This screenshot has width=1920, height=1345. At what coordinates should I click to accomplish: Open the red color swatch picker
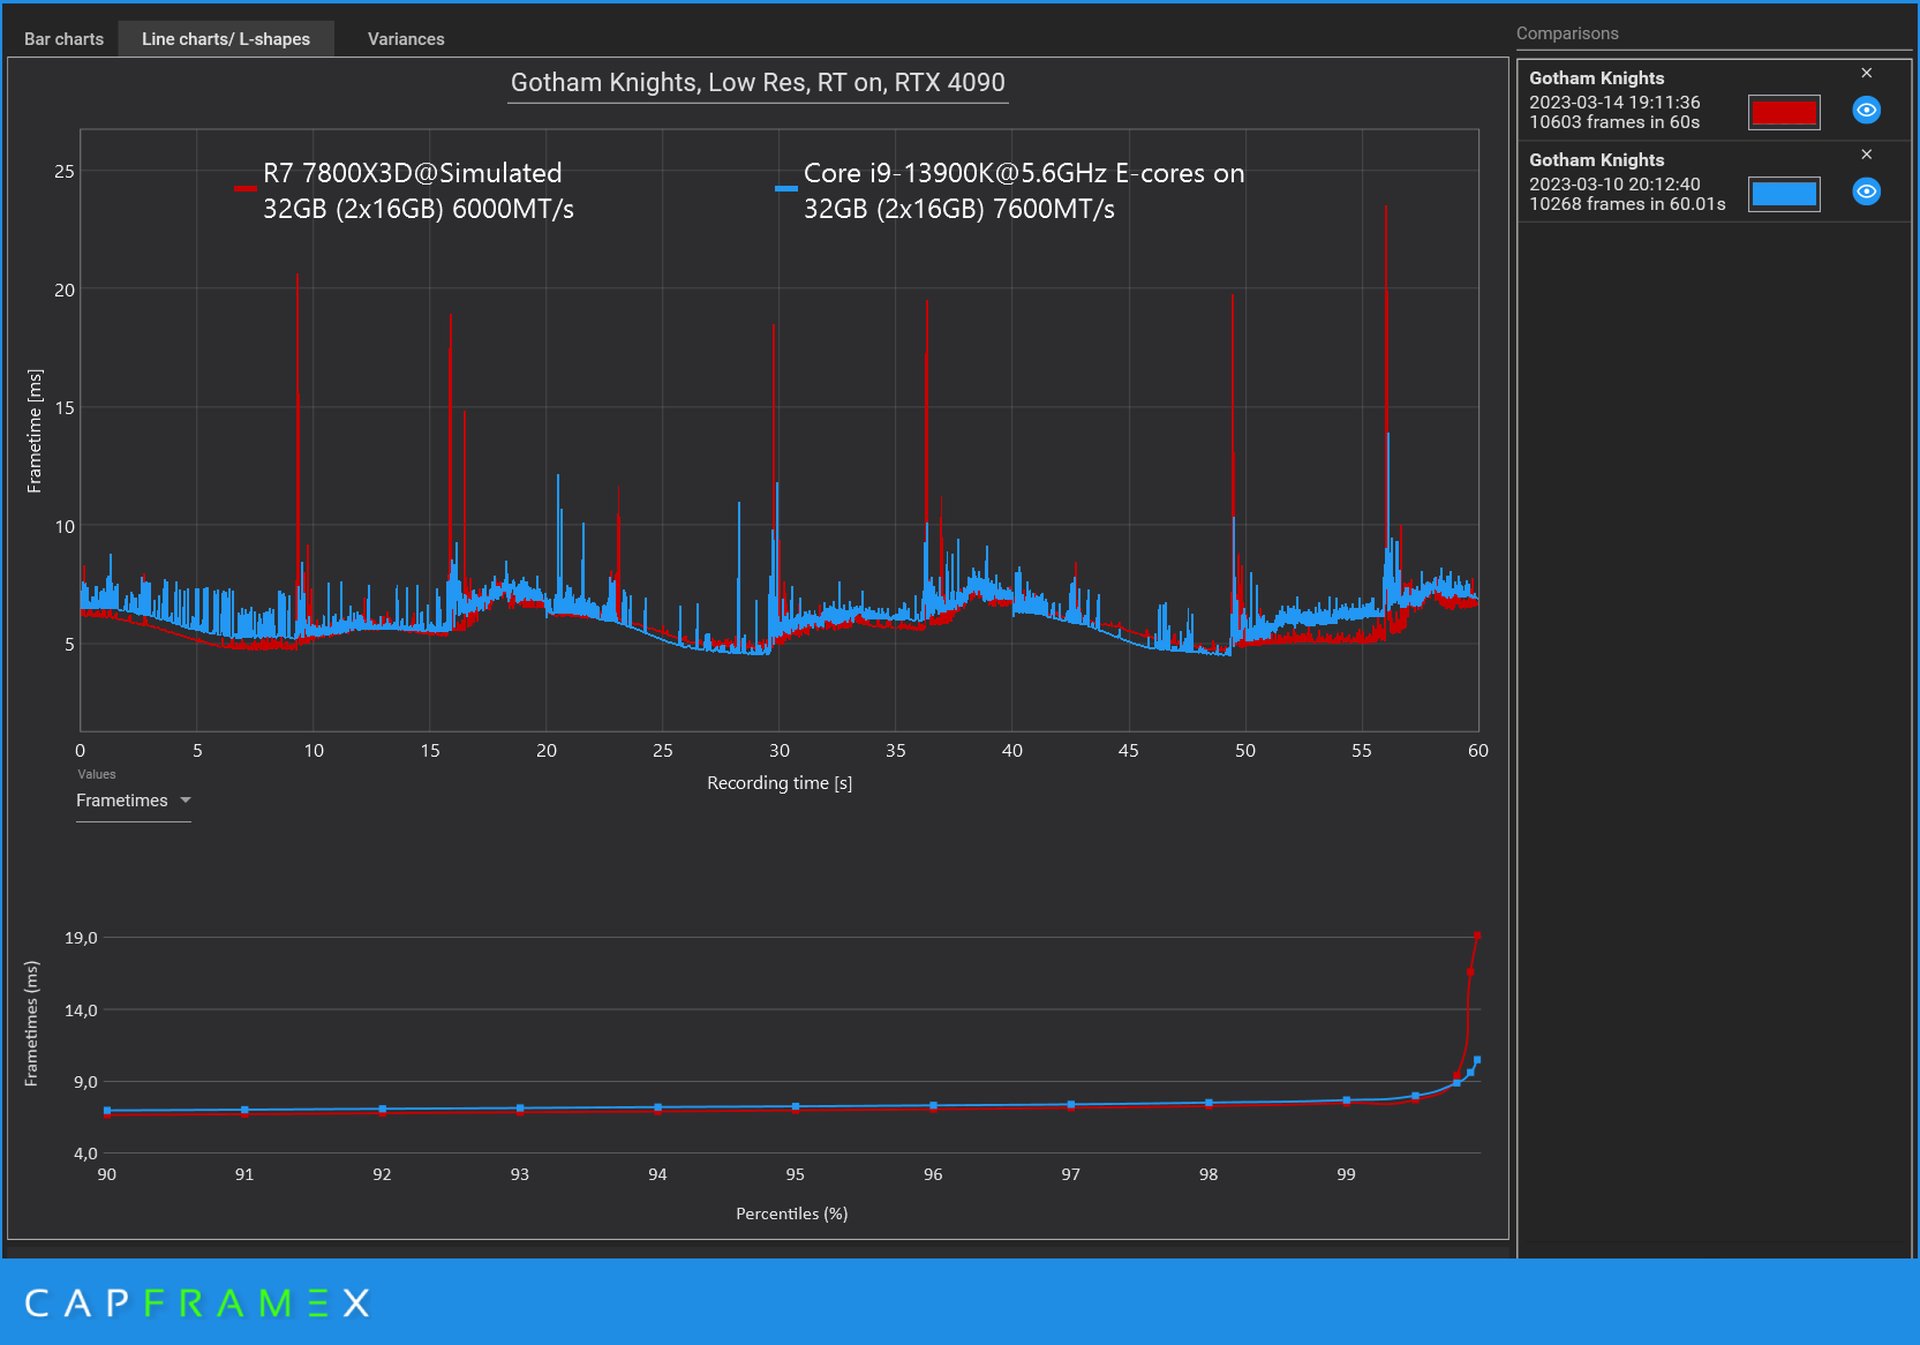pos(1784,112)
